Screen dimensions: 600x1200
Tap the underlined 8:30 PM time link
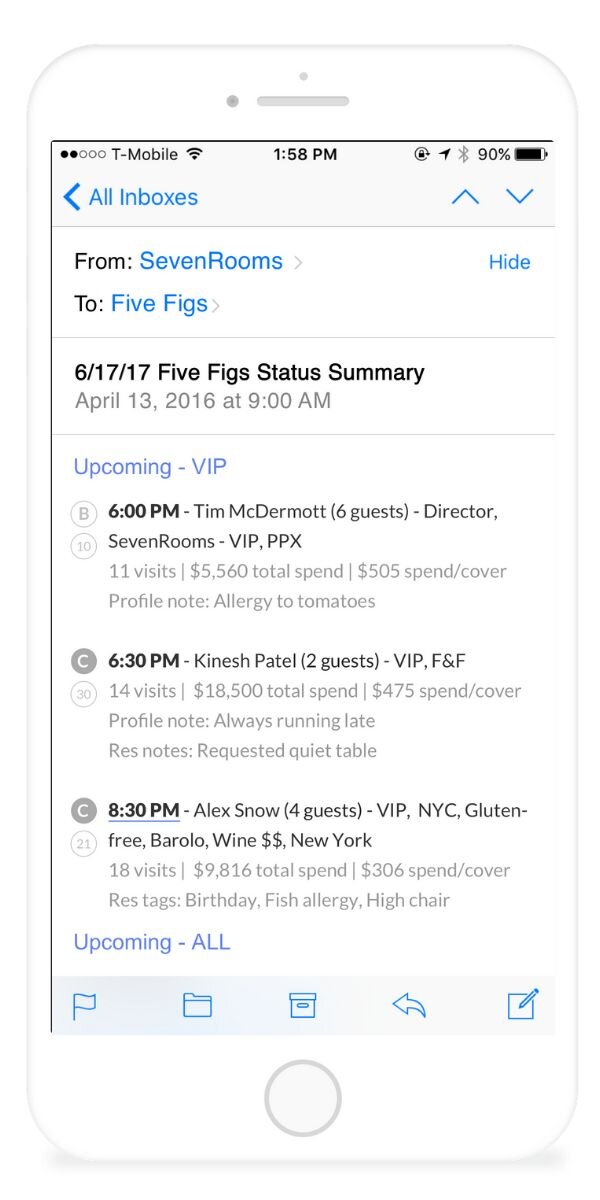coord(144,810)
